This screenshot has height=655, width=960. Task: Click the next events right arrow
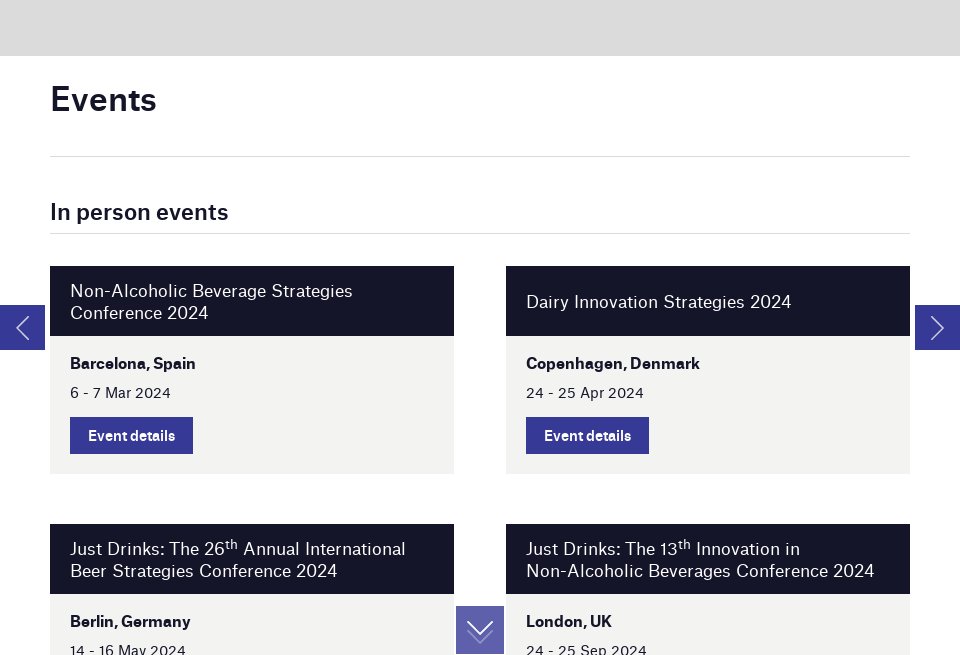[937, 328]
